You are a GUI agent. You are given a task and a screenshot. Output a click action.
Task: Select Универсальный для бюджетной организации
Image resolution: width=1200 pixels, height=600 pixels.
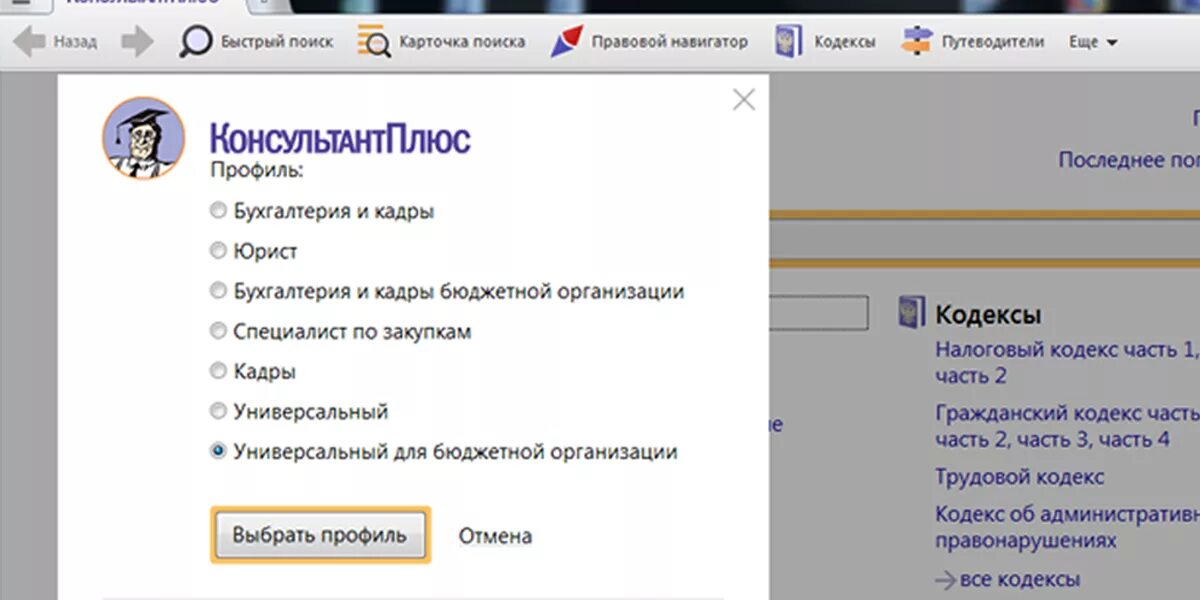tap(218, 451)
